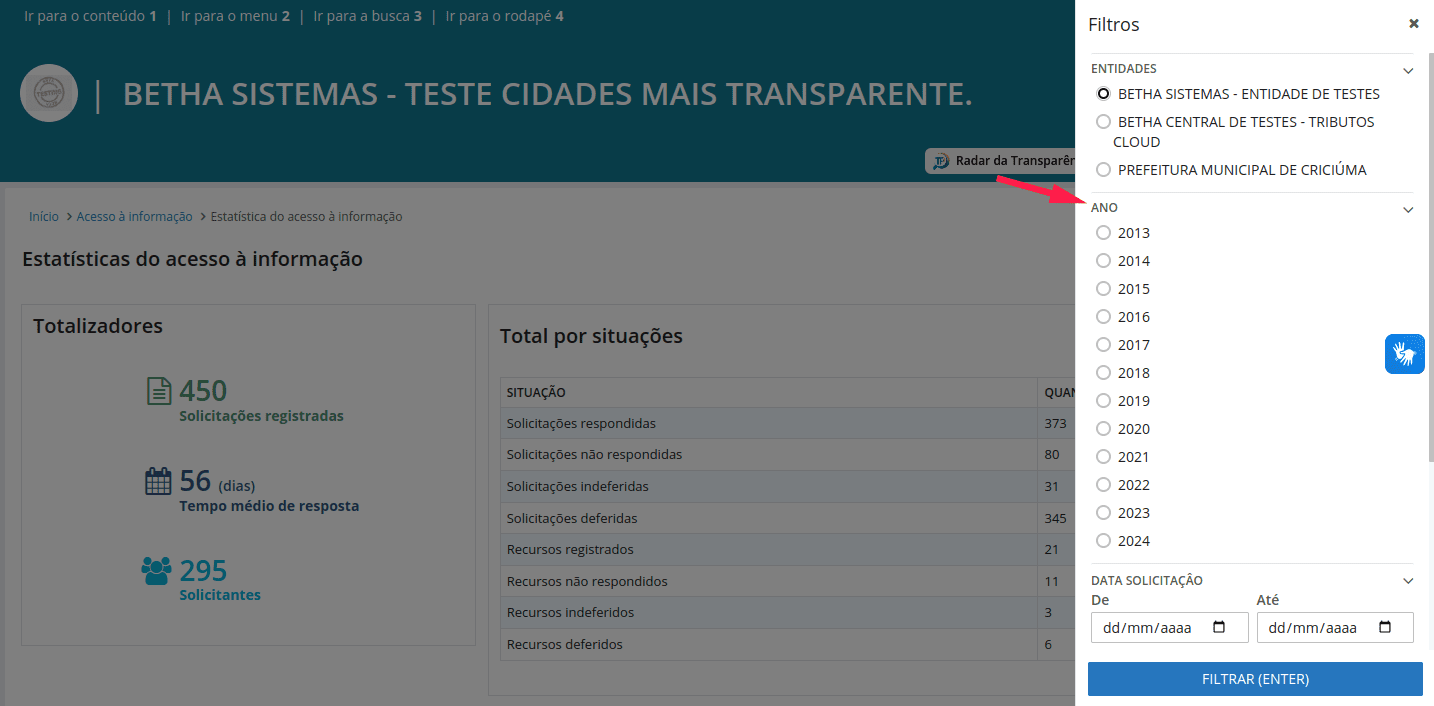This screenshot has width=1434, height=706.
Task: Select Betha Central de Testes entity
Action: [x=1104, y=122]
